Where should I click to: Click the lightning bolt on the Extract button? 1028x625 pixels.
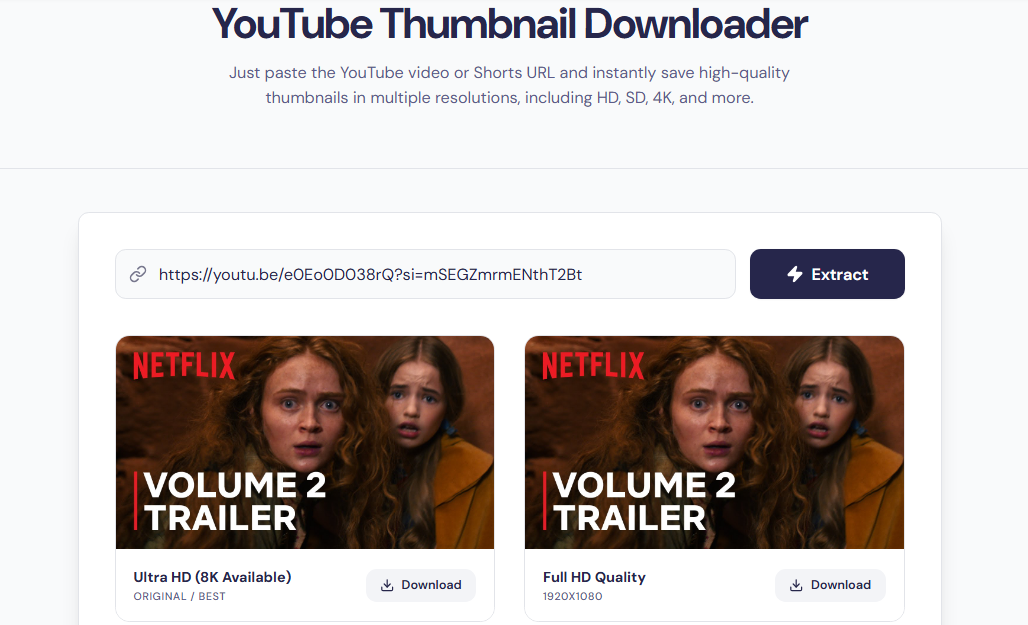795,273
